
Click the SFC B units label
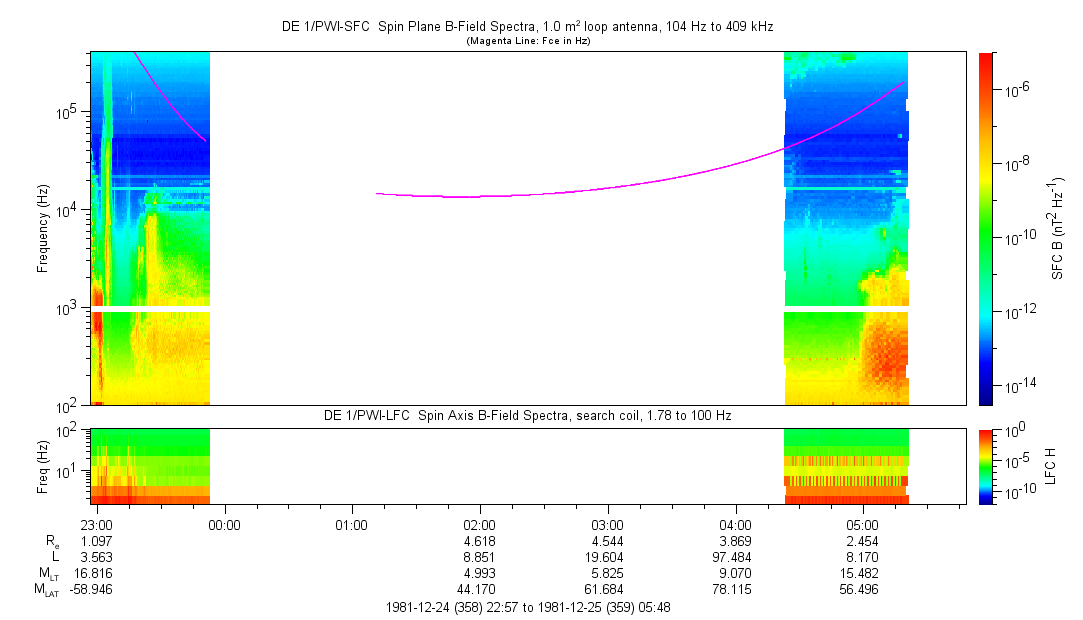pos(1057,228)
